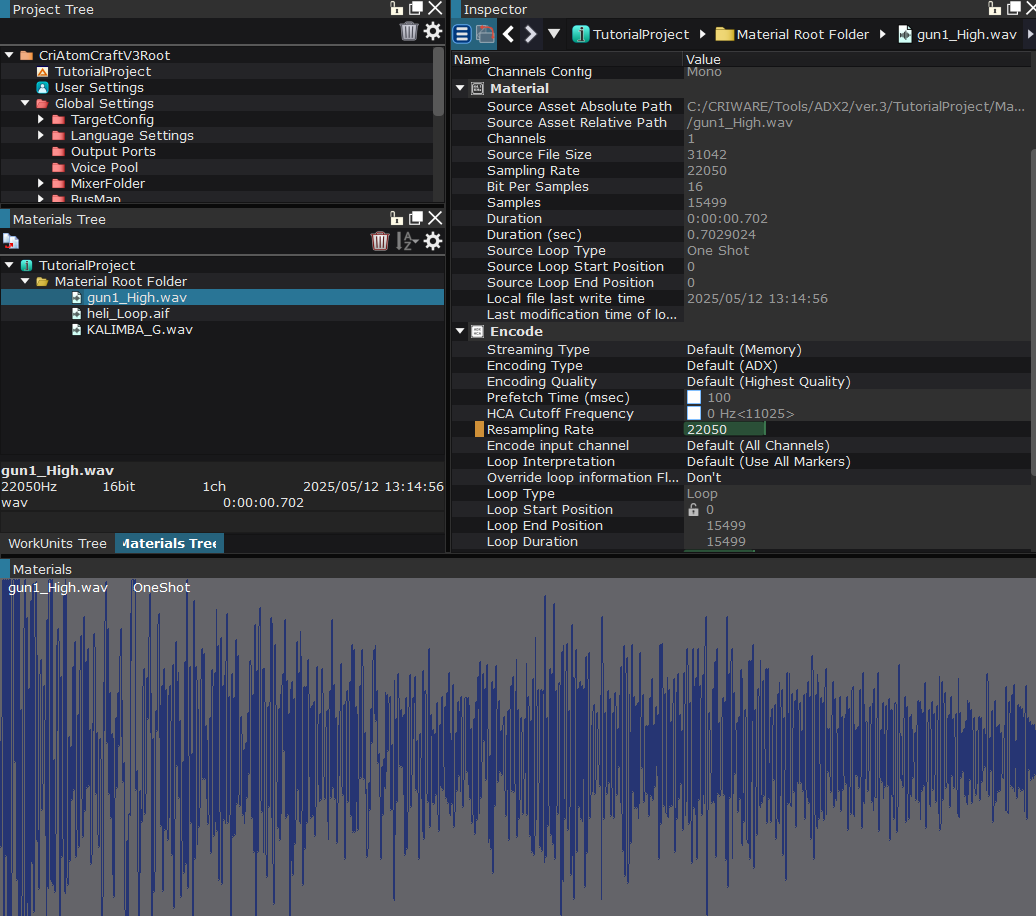
Task: Lock the Inspector panel with padlock icon
Action: tap(995, 9)
